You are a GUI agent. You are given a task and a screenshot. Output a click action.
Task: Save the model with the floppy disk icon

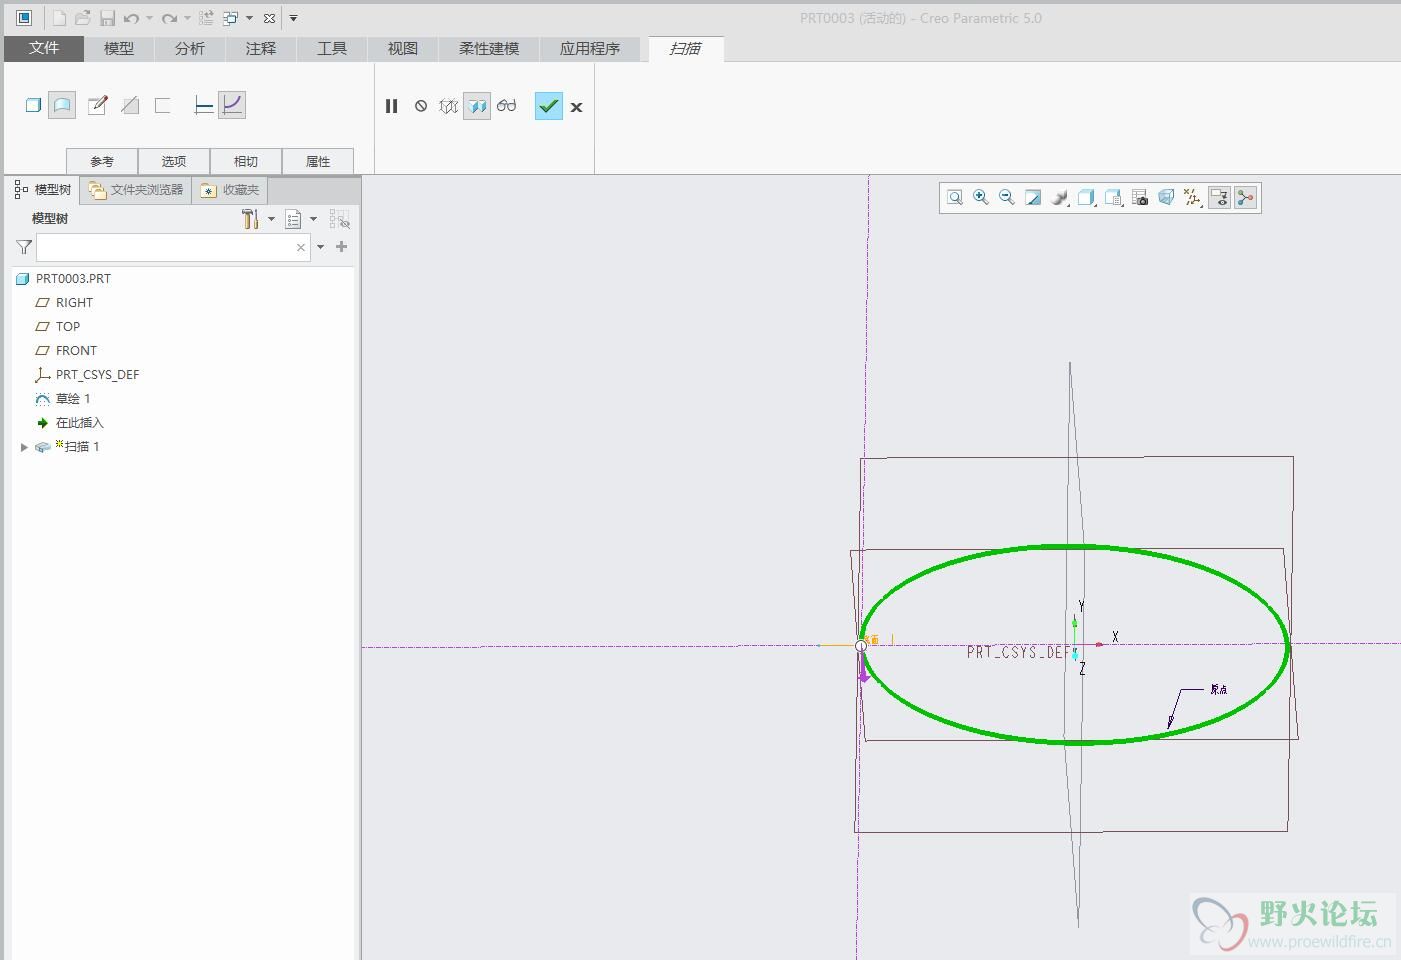[x=107, y=18]
